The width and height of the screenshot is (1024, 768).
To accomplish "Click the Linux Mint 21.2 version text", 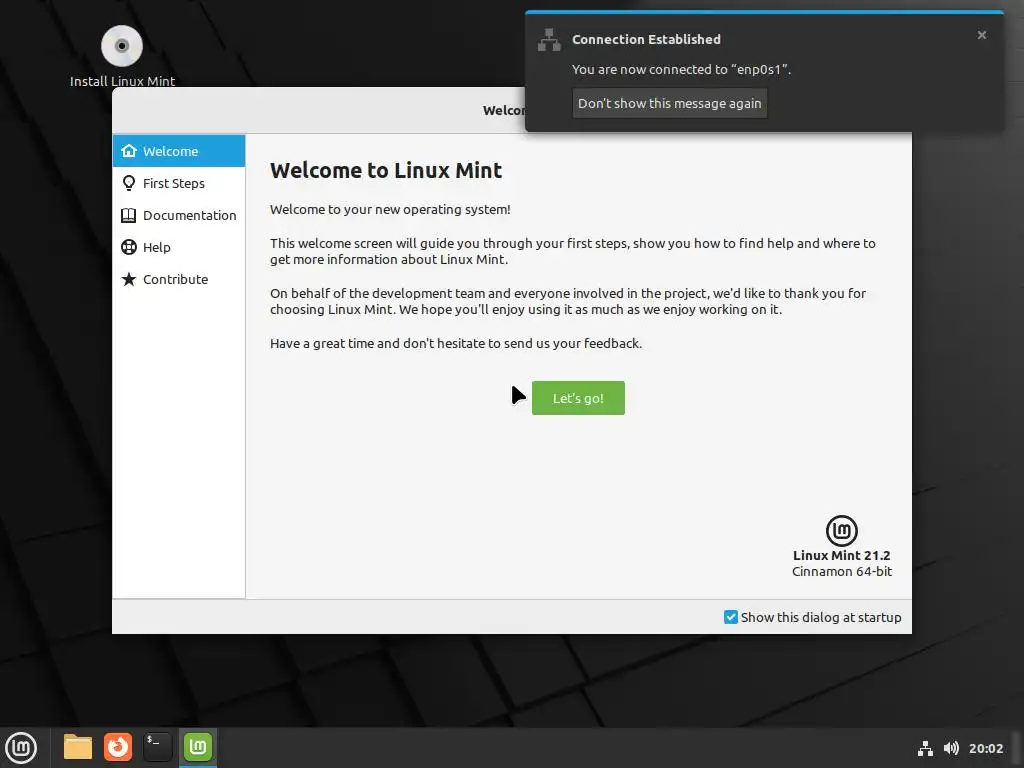I will [x=842, y=555].
